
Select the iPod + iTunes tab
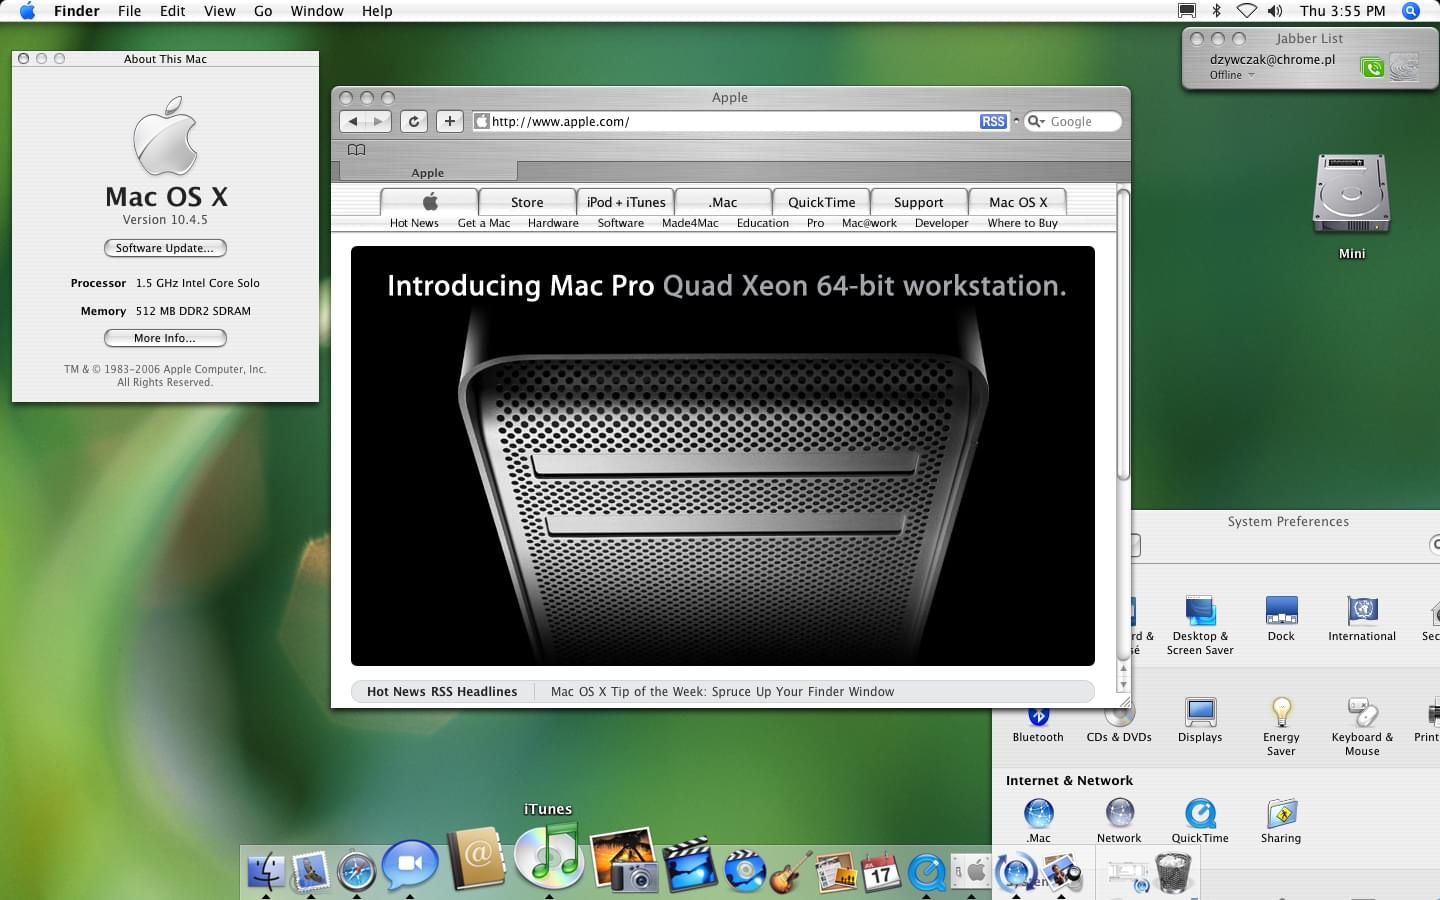(626, 202)
